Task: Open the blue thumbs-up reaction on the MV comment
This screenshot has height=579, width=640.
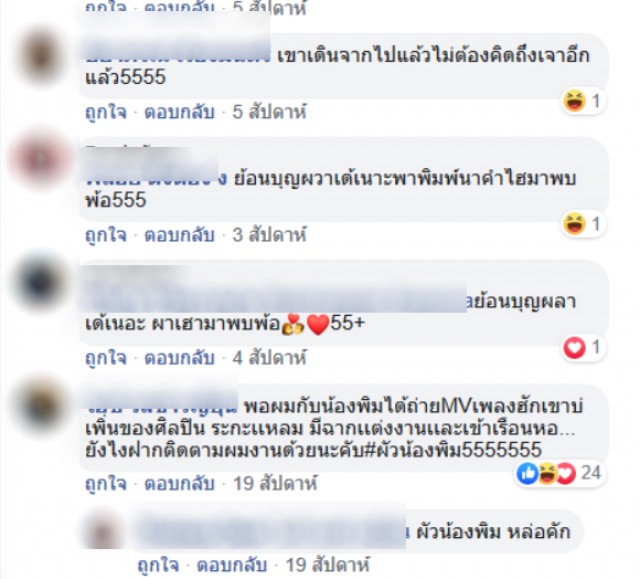Action: [527, 473]
